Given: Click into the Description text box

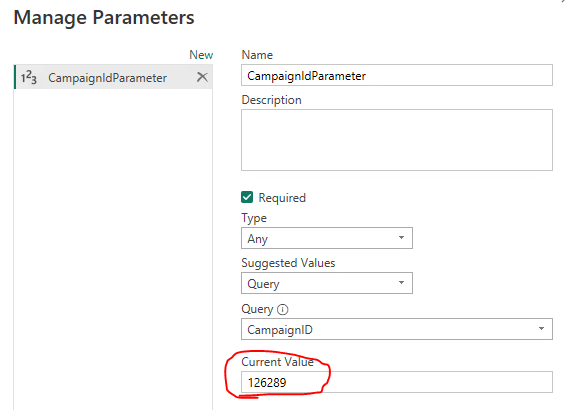Looking at the screenshot, I should click(397, 140).
